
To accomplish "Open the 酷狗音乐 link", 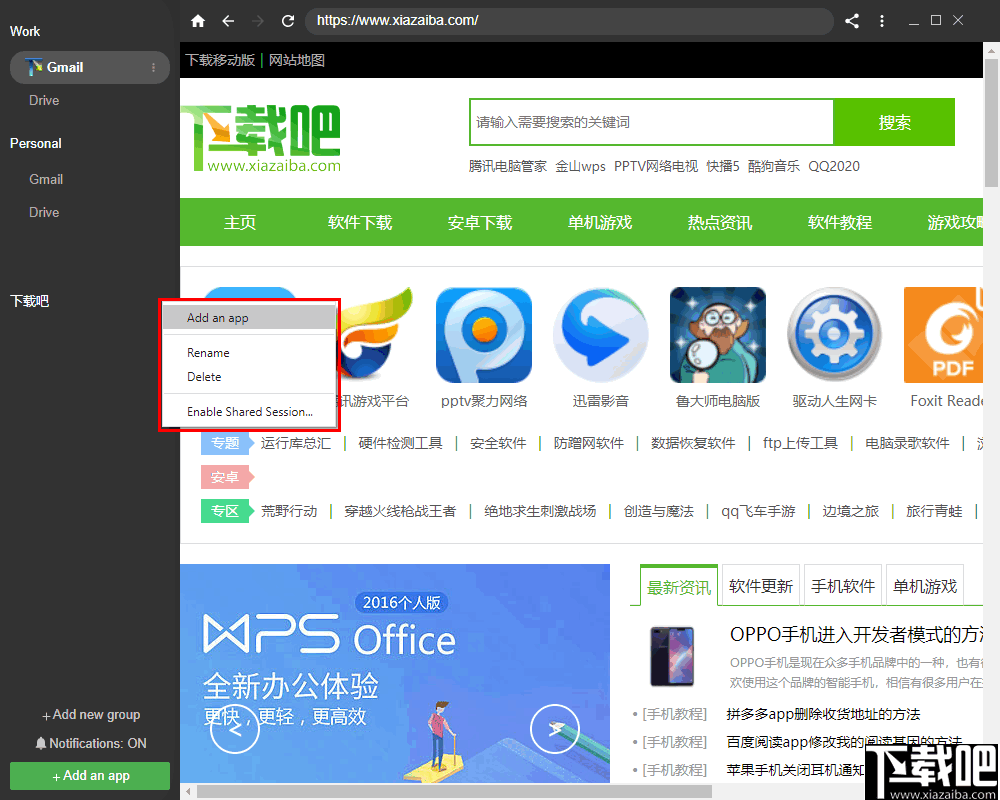I will [x=774, y=166].
